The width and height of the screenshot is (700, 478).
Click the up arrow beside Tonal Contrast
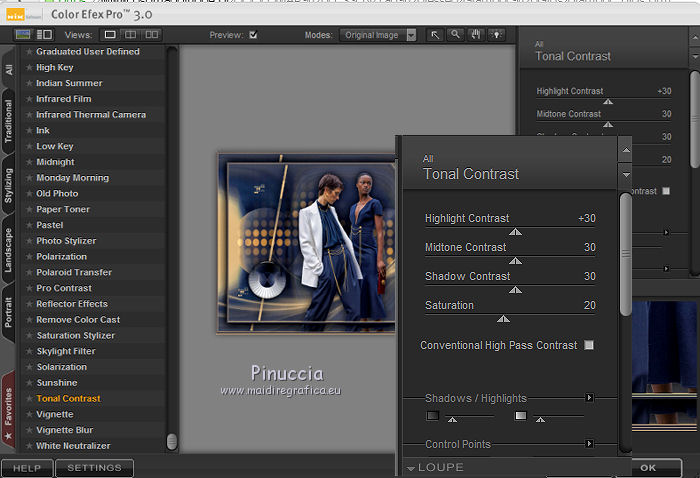click(626, 150)
